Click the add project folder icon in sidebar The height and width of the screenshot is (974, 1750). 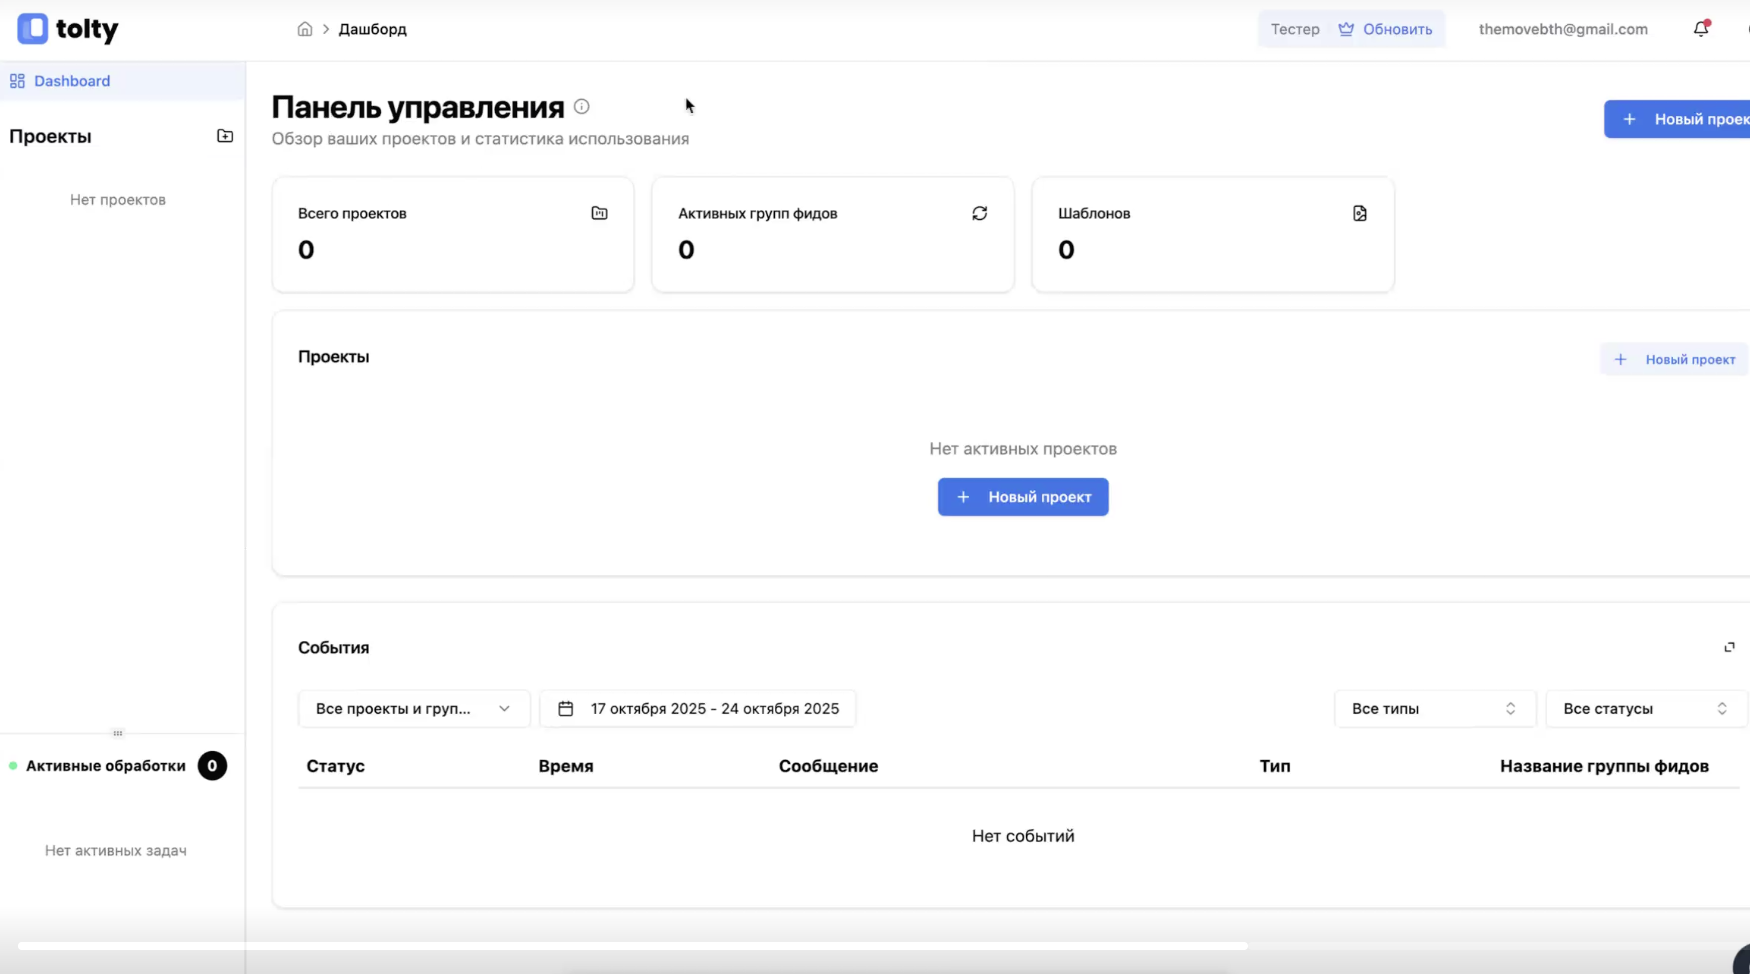coord(225,136)
